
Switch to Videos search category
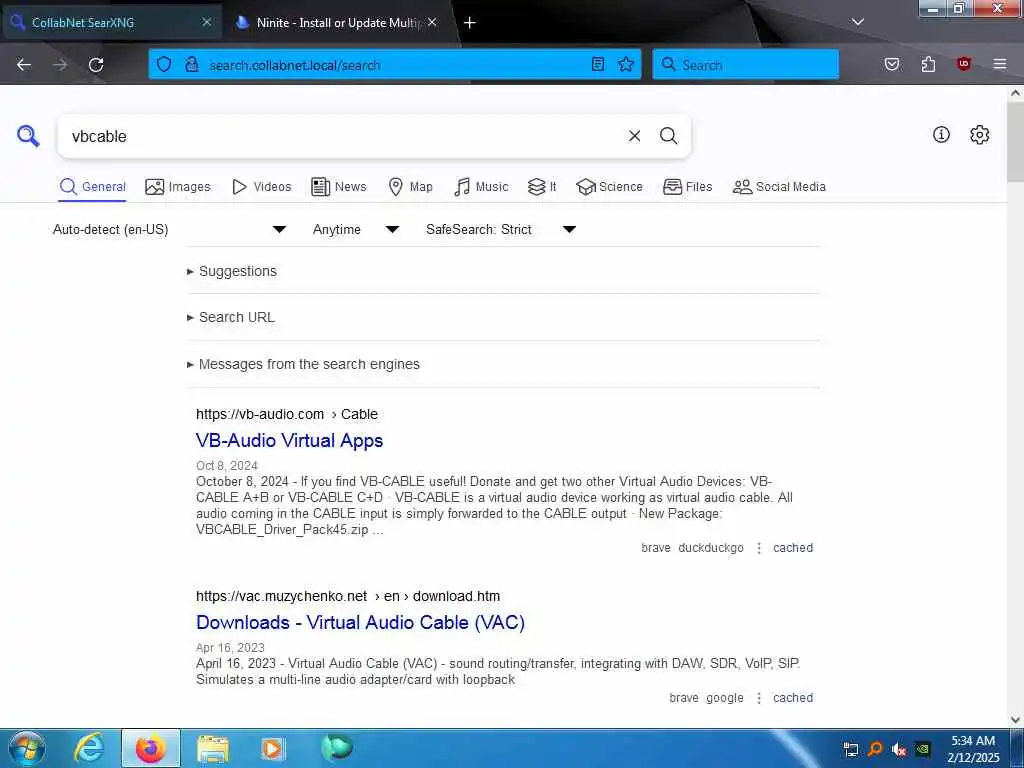point(261,187)
